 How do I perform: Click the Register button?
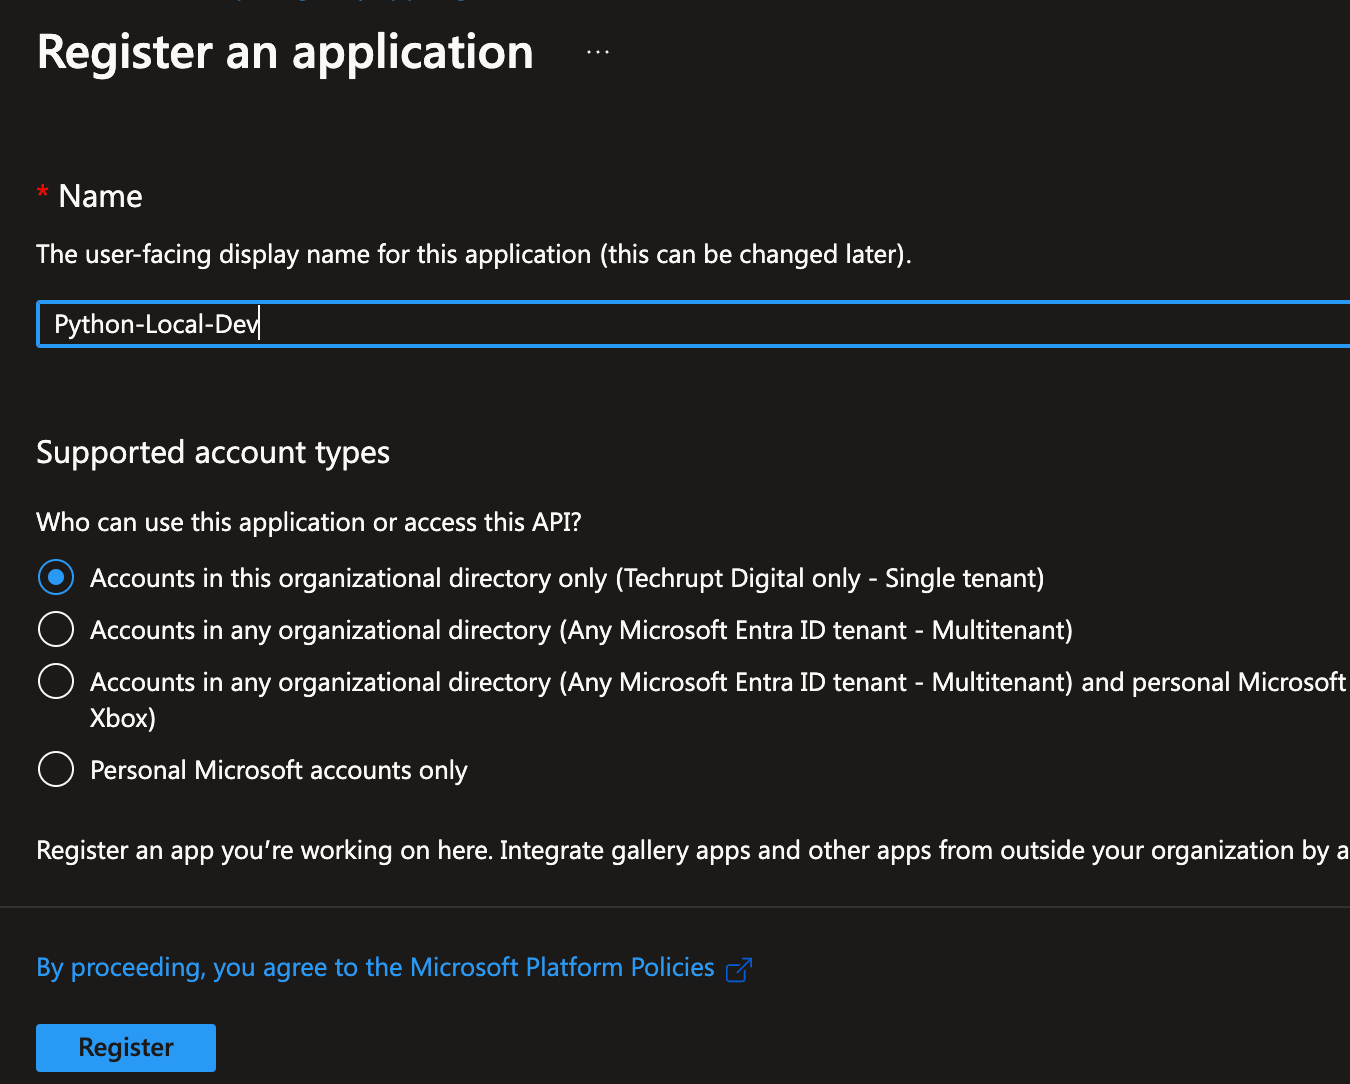coord(126,1047)
